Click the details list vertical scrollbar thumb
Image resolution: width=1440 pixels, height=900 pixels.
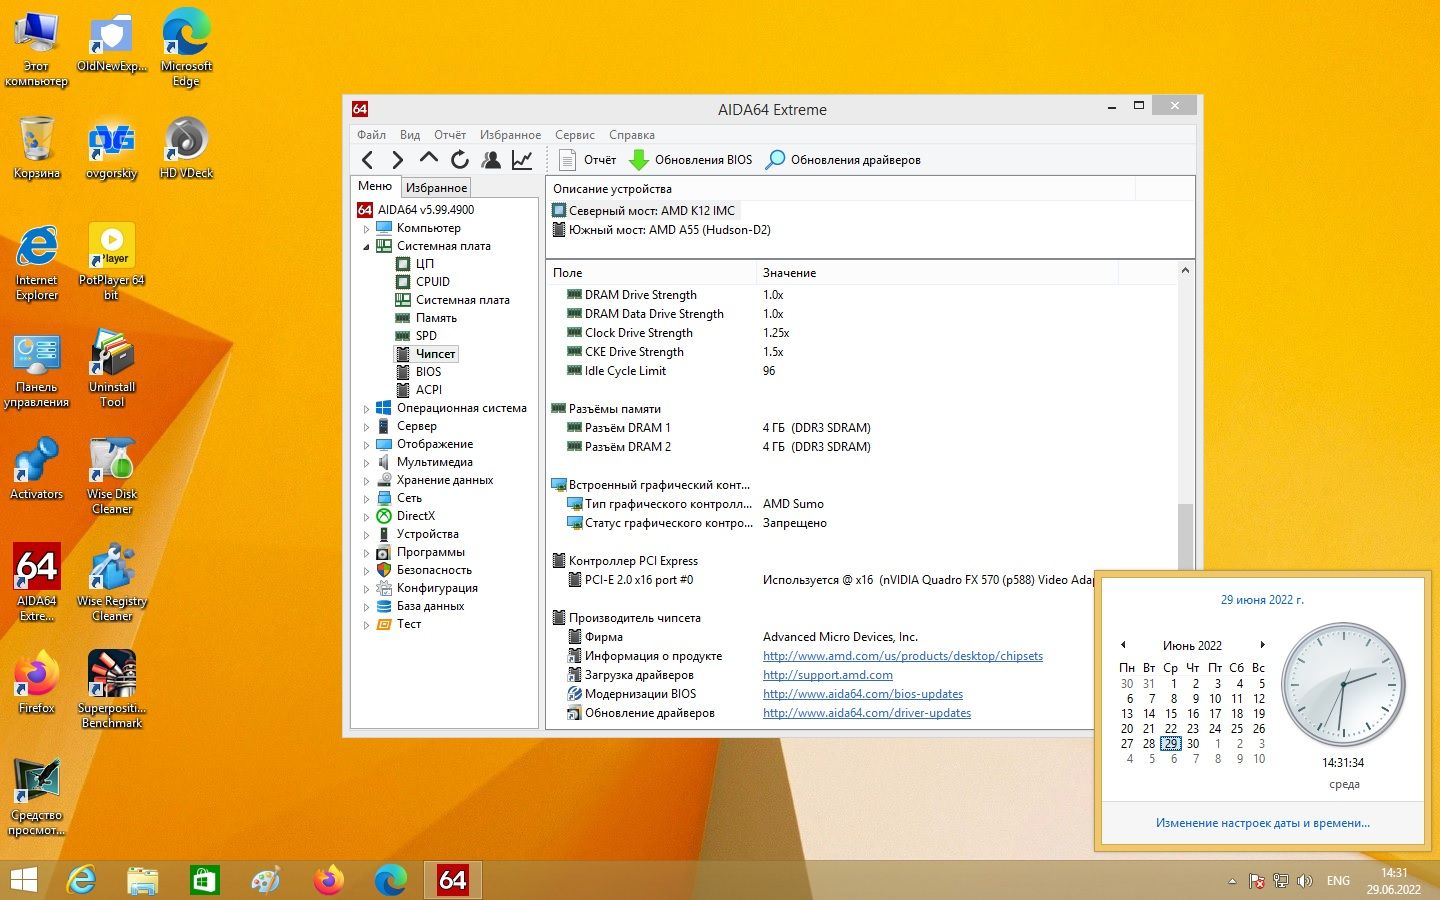(x=1186, y=538)
